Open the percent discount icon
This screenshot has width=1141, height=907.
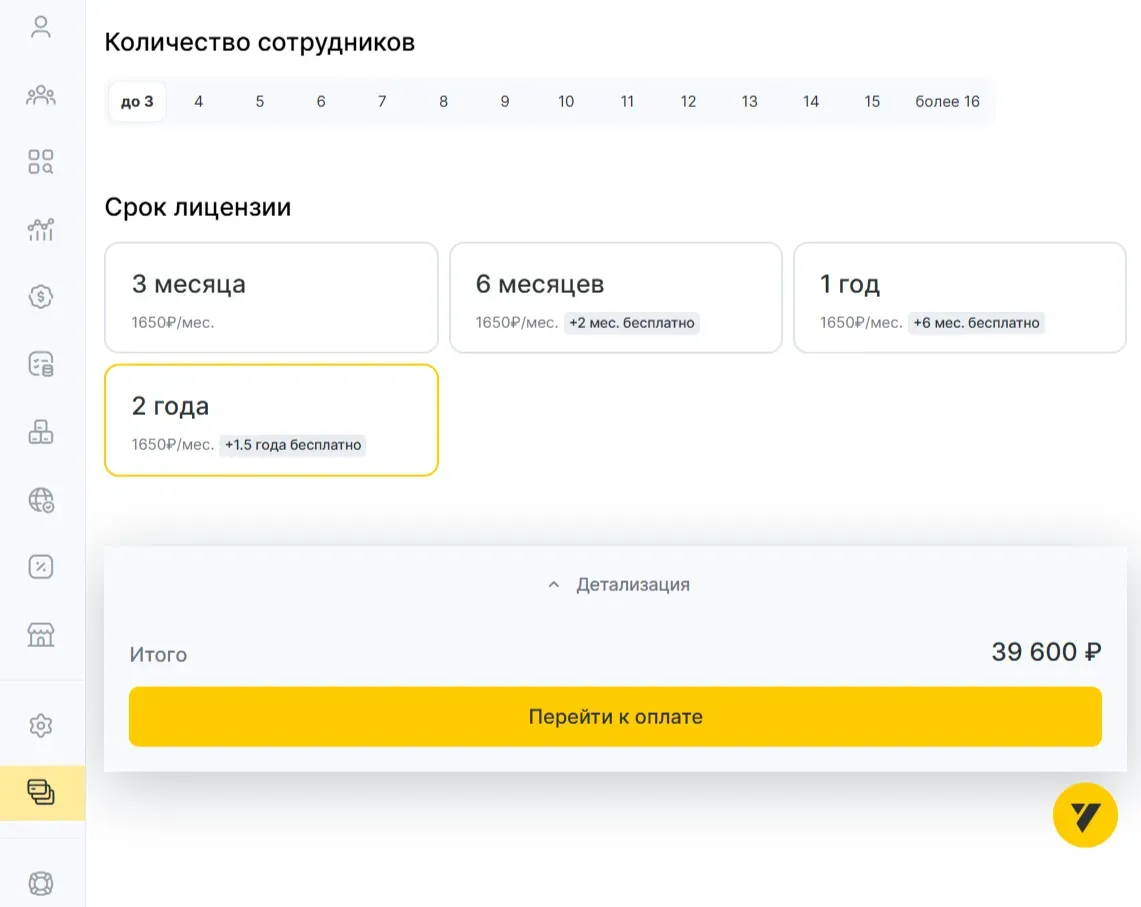[x=41, y=567]
